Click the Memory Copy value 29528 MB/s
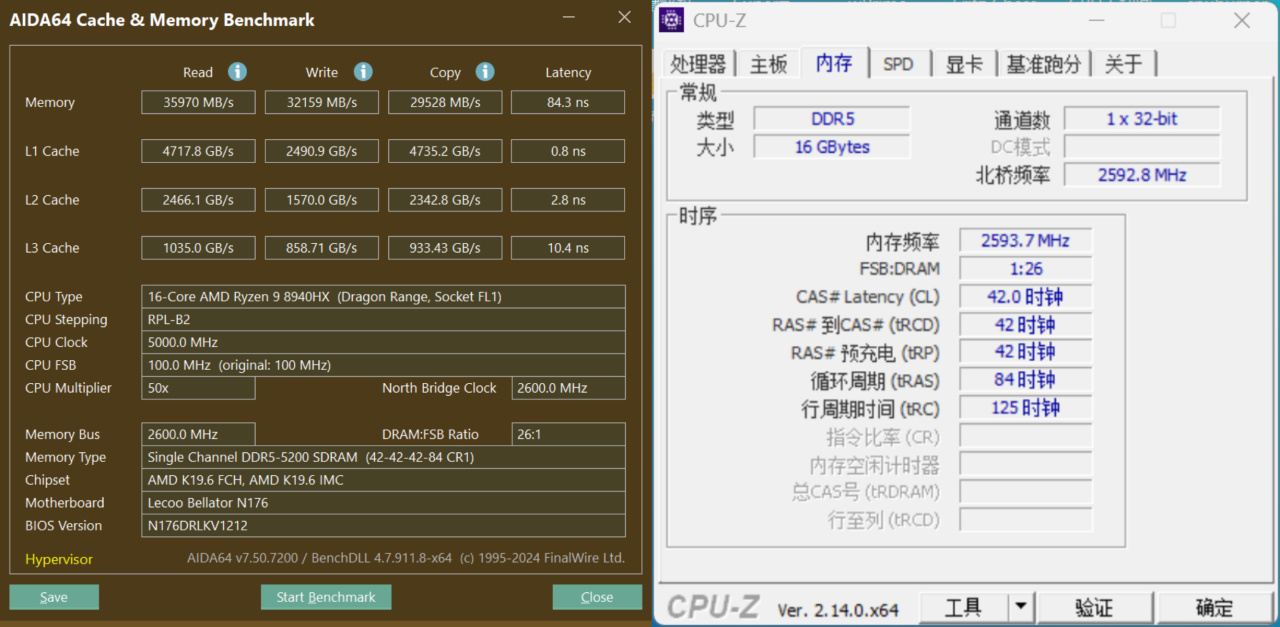 click(445, 102)
